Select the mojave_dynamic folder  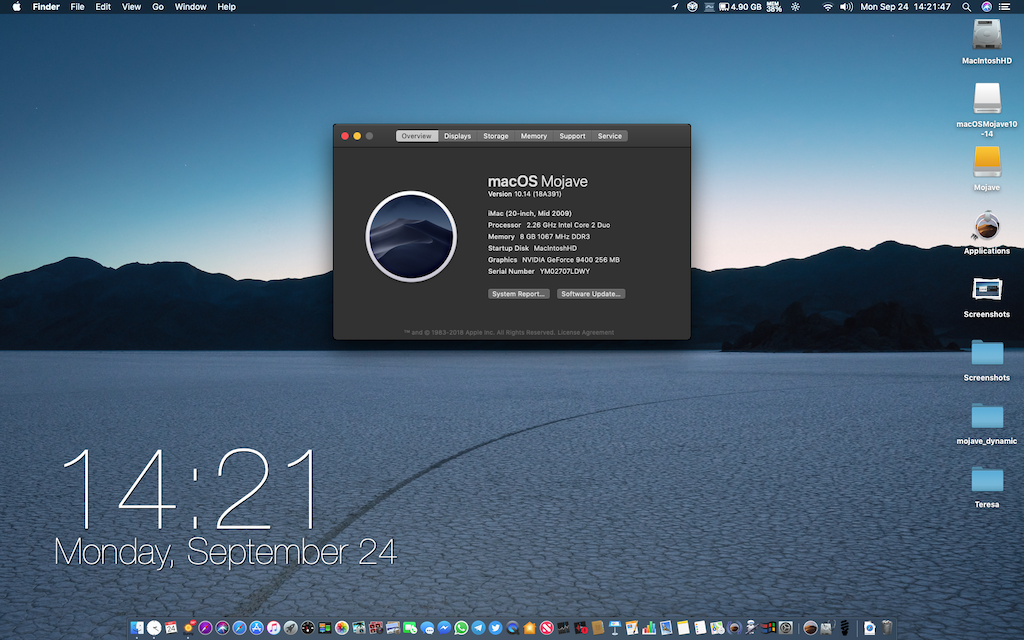pyautogui.click(x=987, y=416)
